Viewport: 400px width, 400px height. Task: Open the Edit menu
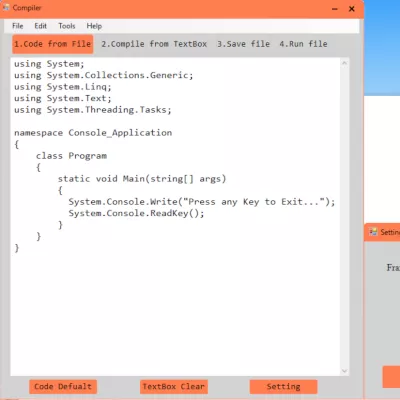pyautogui.click(x=40, y=26)
